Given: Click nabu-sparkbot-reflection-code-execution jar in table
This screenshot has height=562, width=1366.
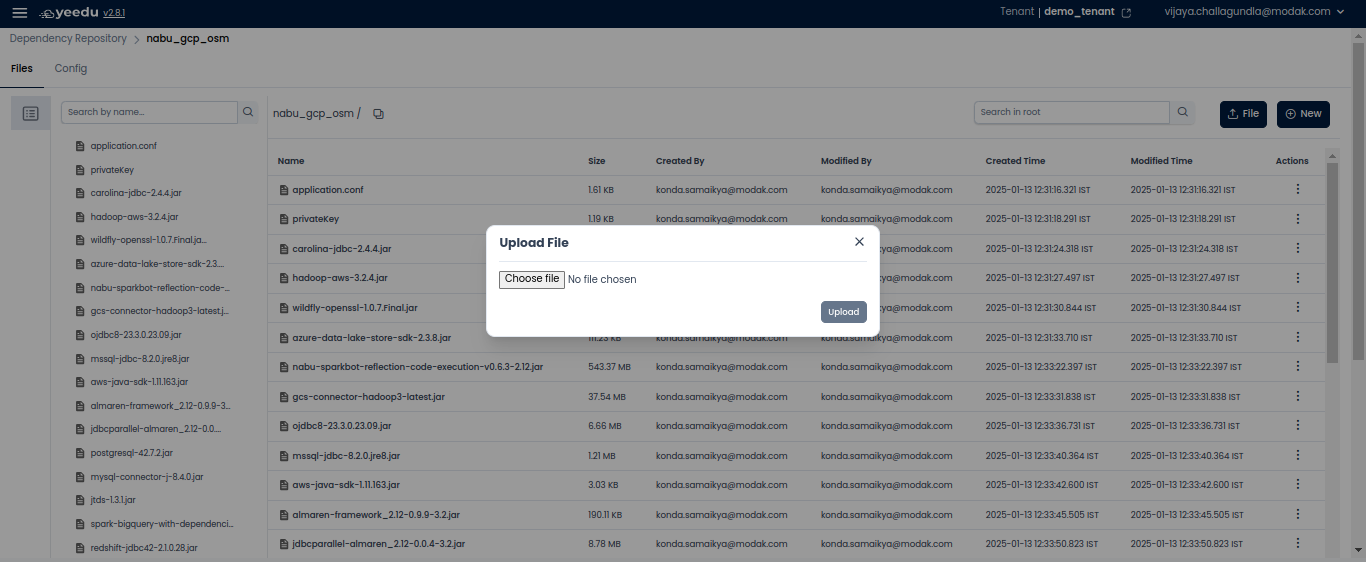Looking at the screenshot, I should point(418,367).
